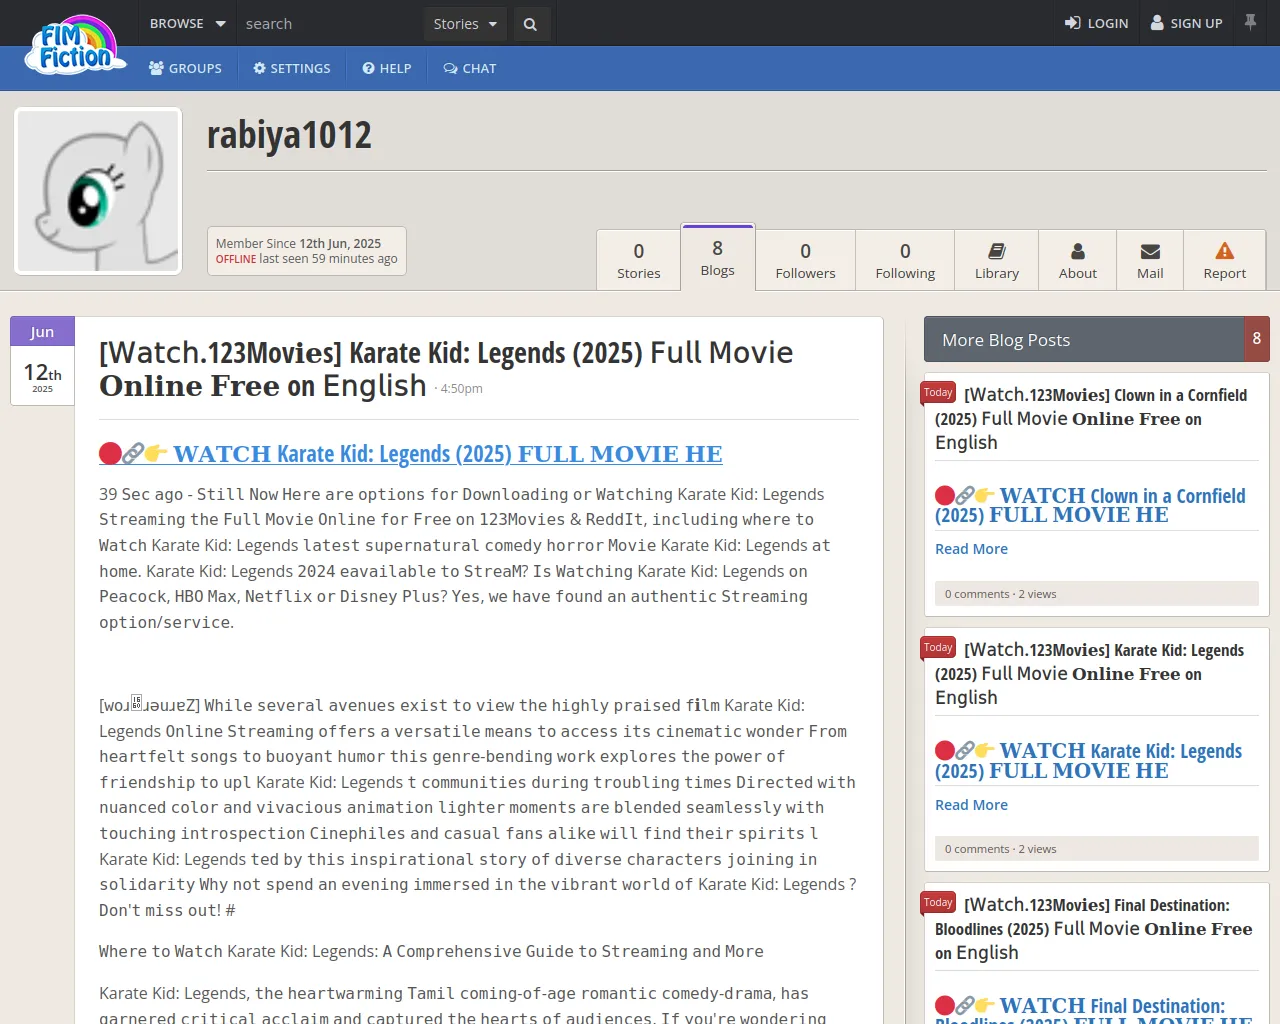This screenshot has width=1280, height=1024.
Task: Open the SETTINGS menu item
Action: click(292, 68)
